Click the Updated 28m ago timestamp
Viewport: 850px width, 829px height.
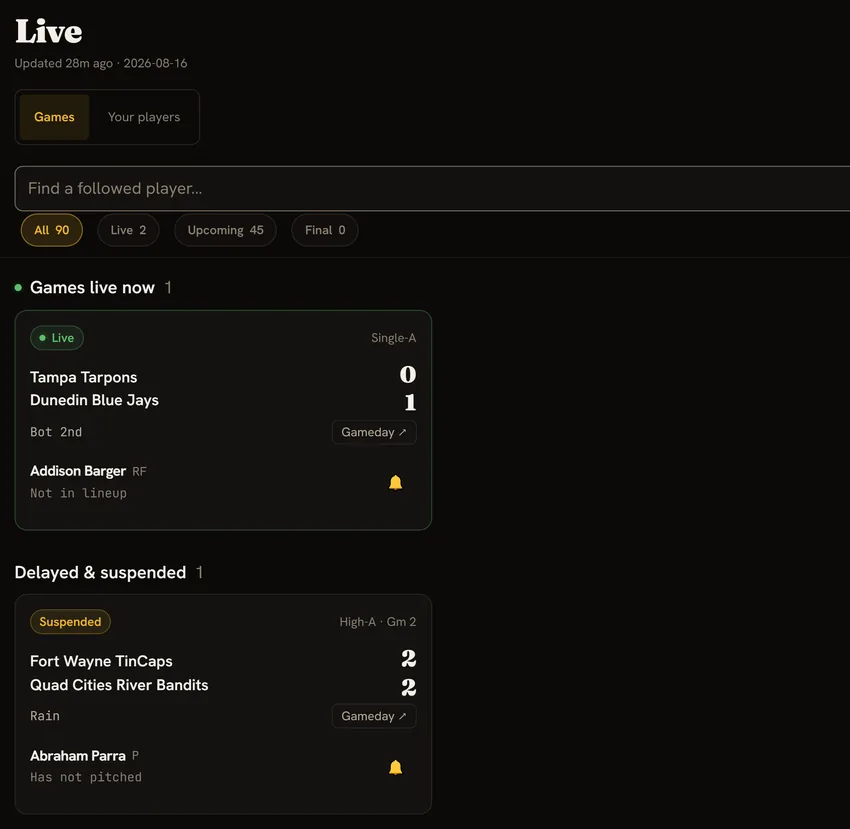[63, 63]
